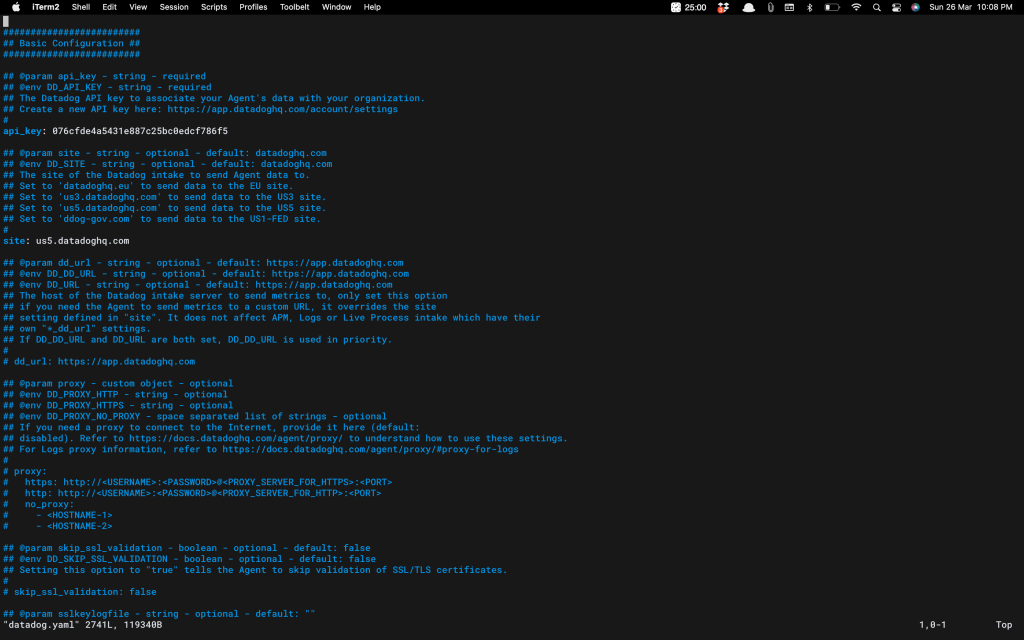The height and width of the screenshot is (640, 1024).
Task: Click the hat-shaped menu bar icon
Action: coord(749,7)
